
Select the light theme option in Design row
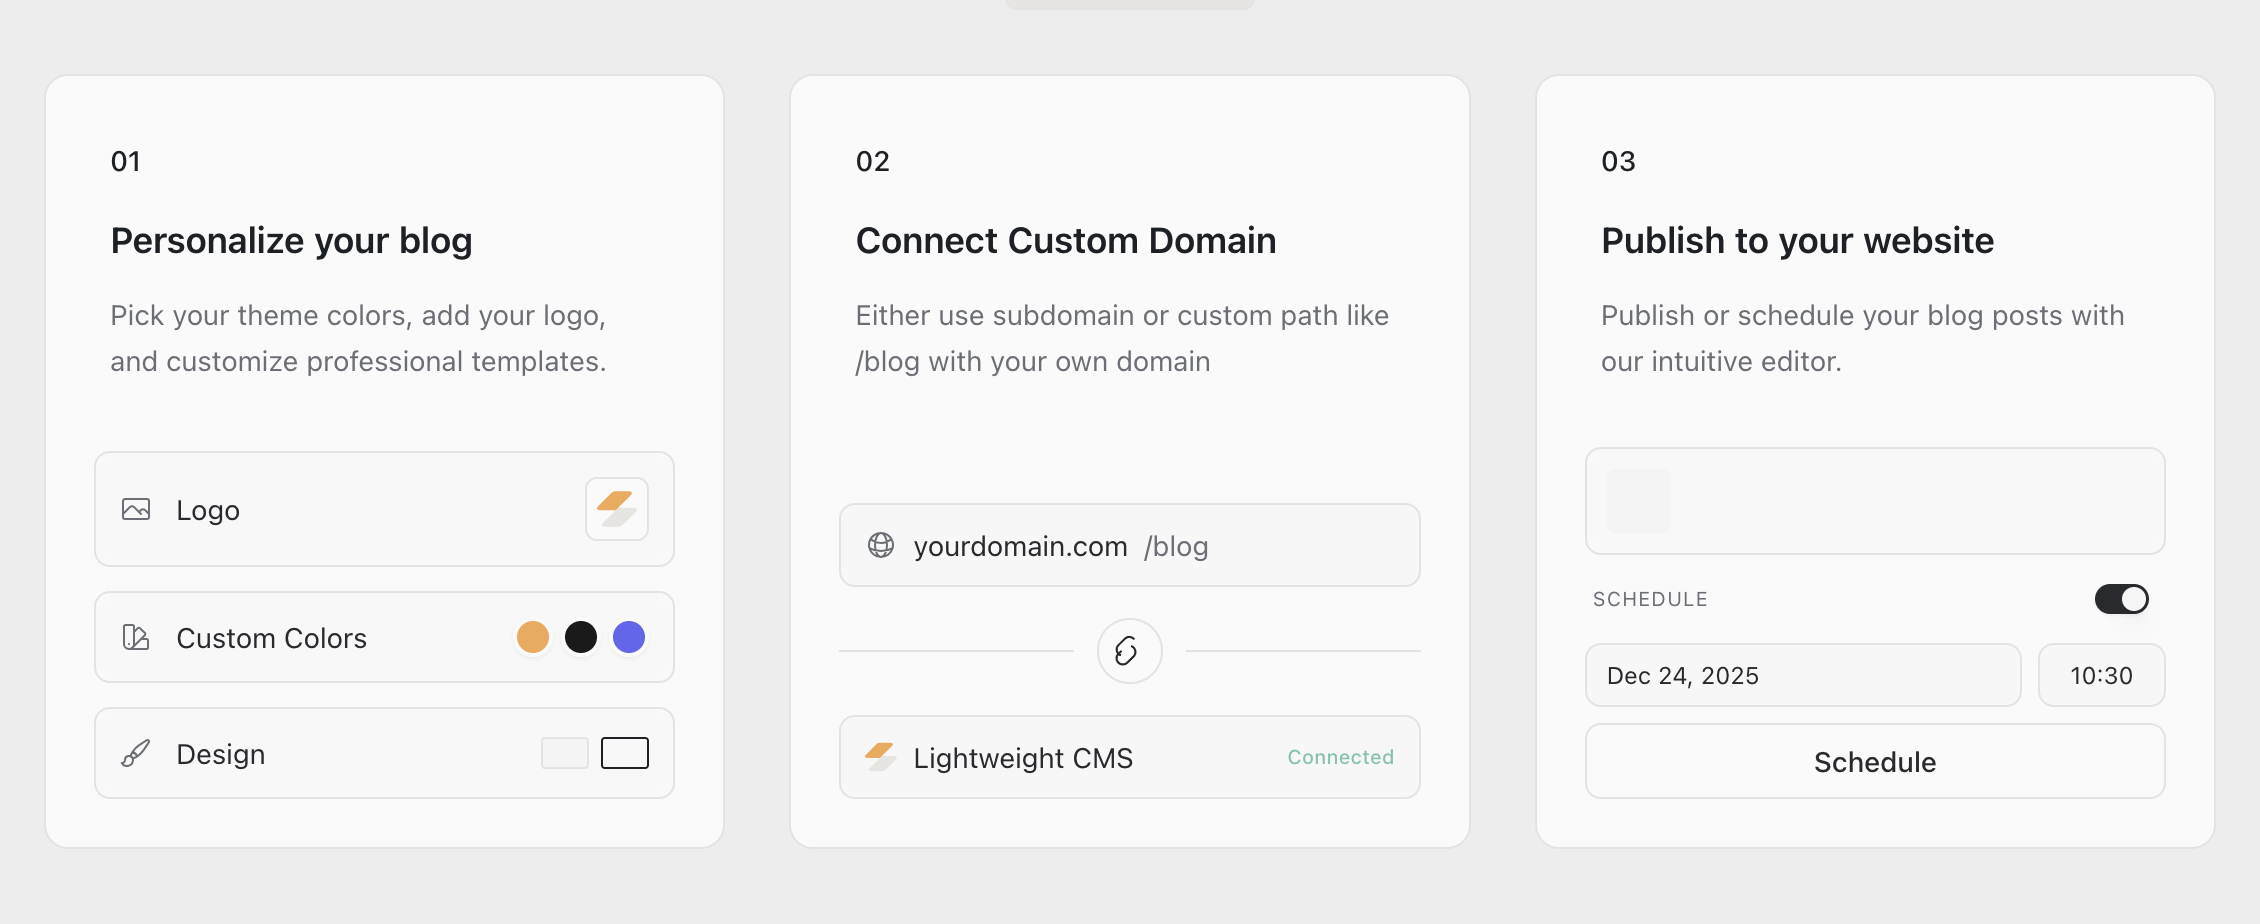564,752
